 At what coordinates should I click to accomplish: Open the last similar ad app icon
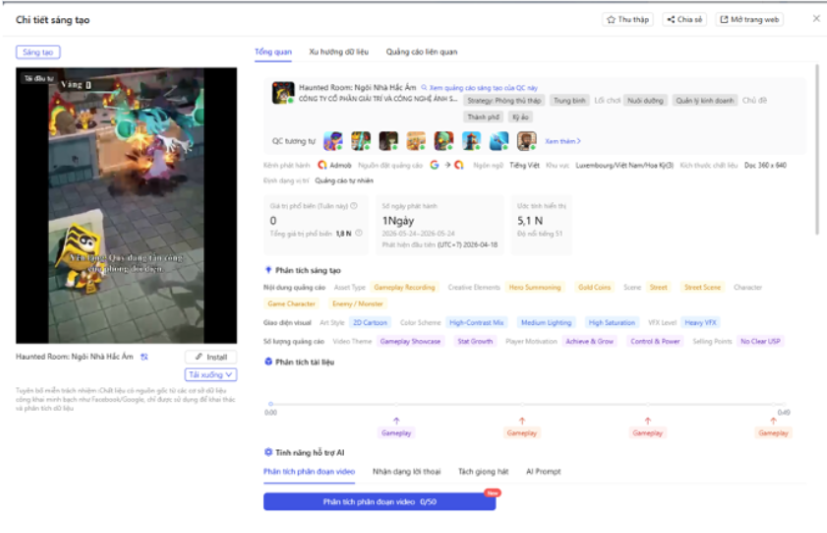526,141
